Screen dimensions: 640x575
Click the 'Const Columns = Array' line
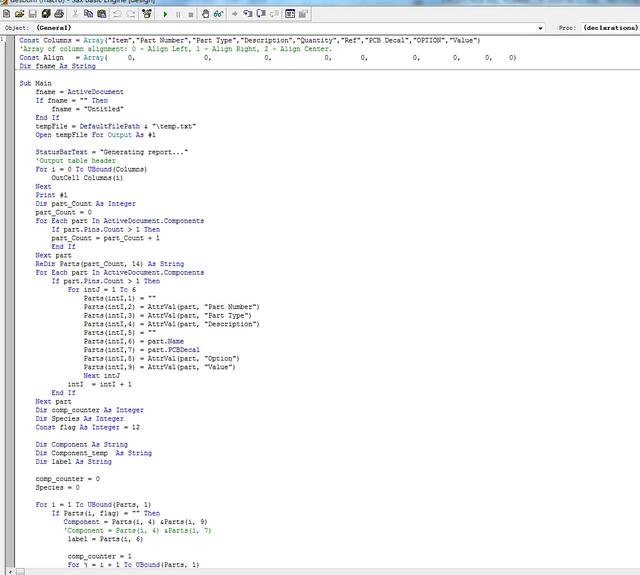[250, 40]
